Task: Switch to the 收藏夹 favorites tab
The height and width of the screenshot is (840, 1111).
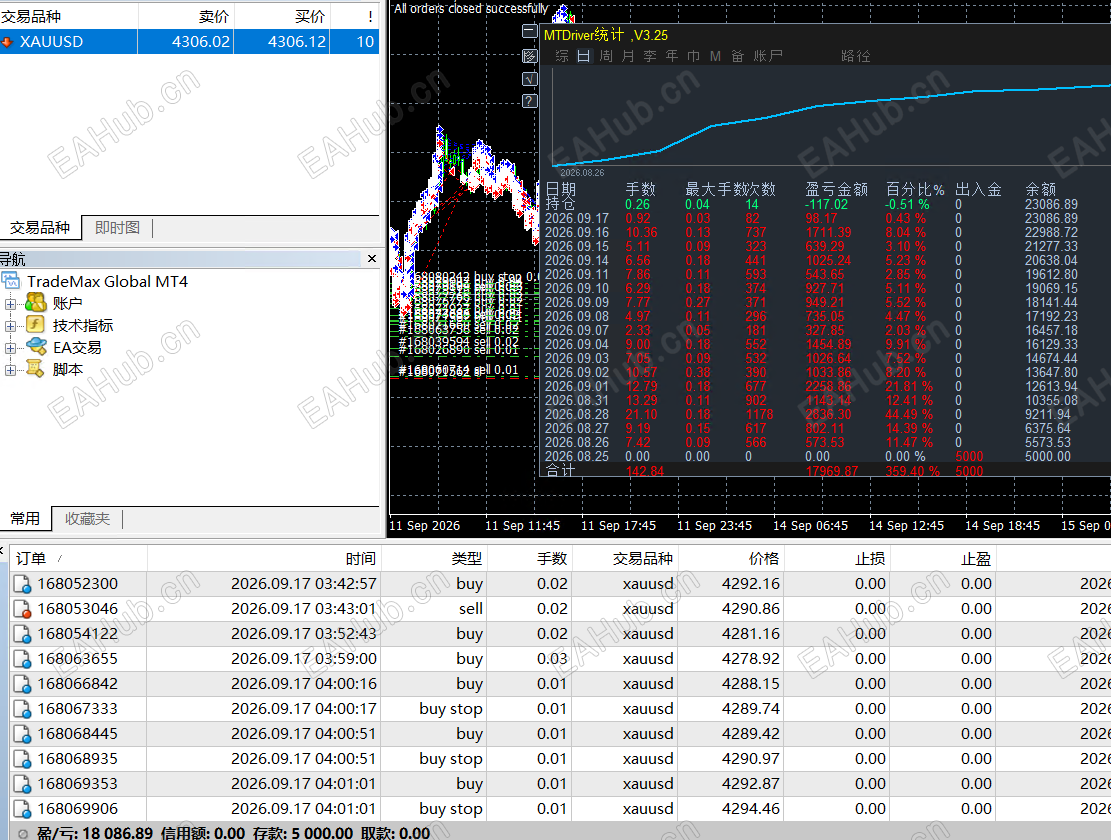Action: click(x=87, y=518)
